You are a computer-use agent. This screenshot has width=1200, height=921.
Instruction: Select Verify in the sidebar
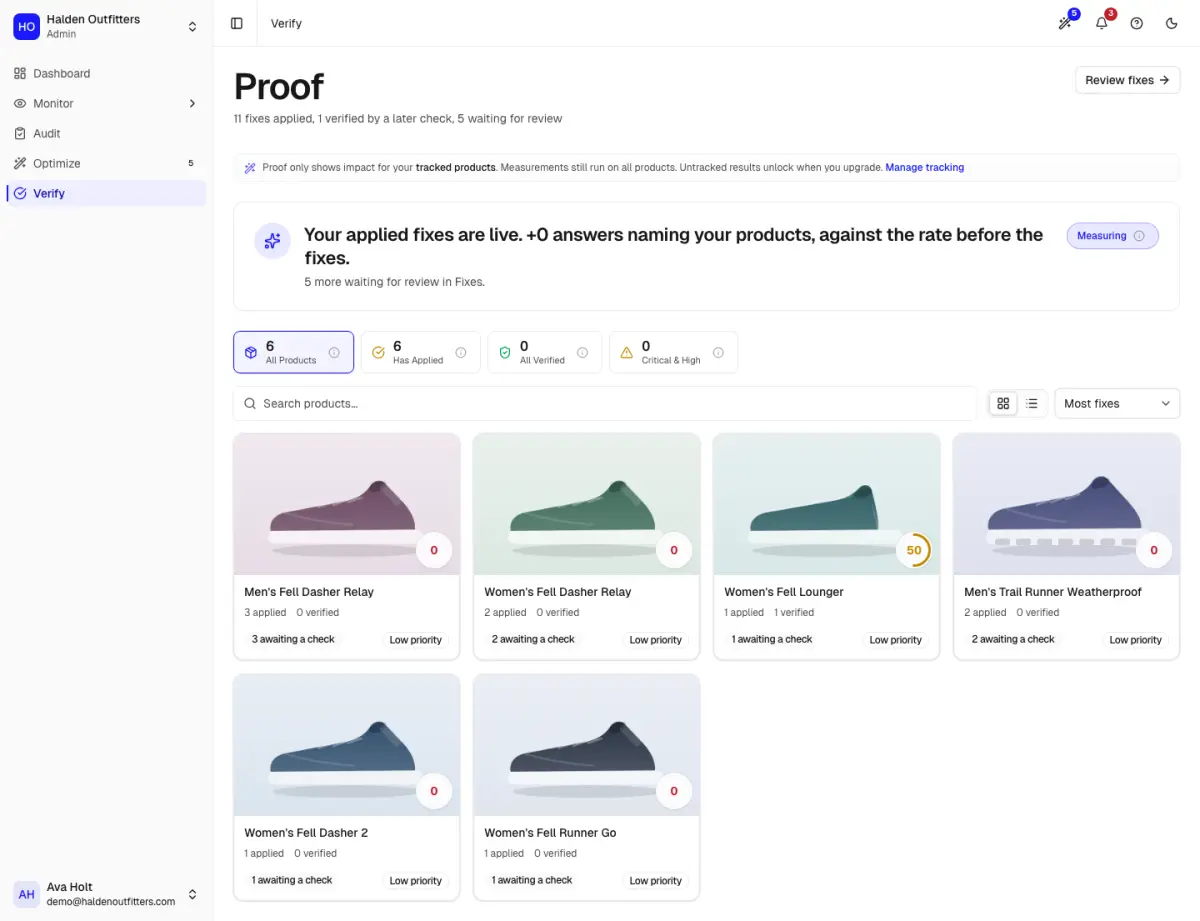(106, 193)
